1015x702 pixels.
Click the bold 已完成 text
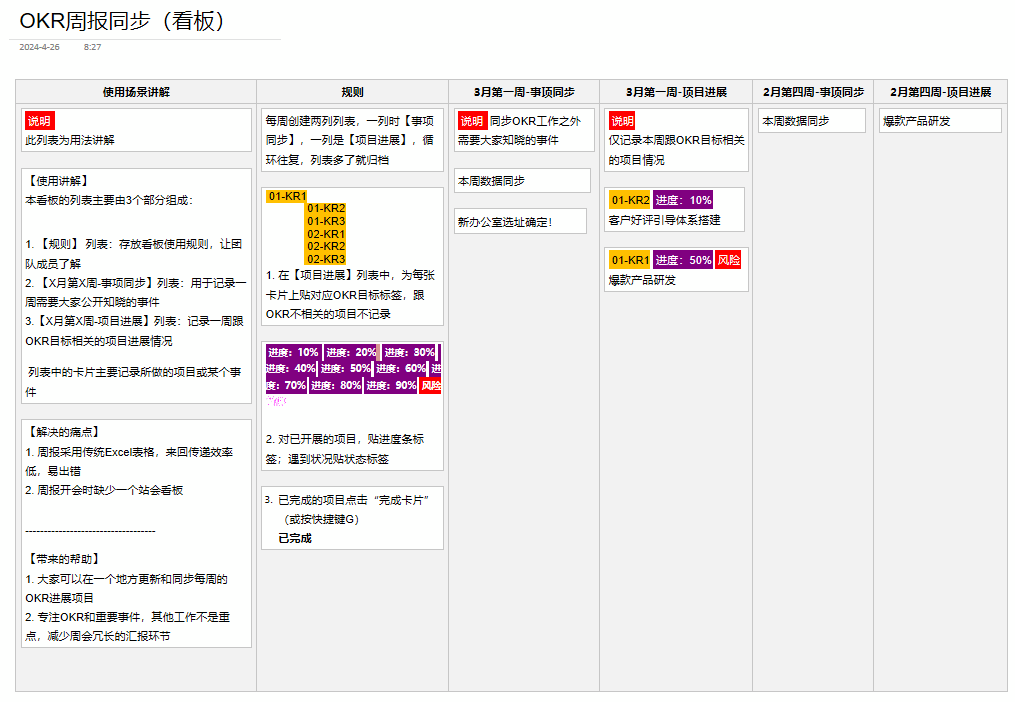(295, 538)
